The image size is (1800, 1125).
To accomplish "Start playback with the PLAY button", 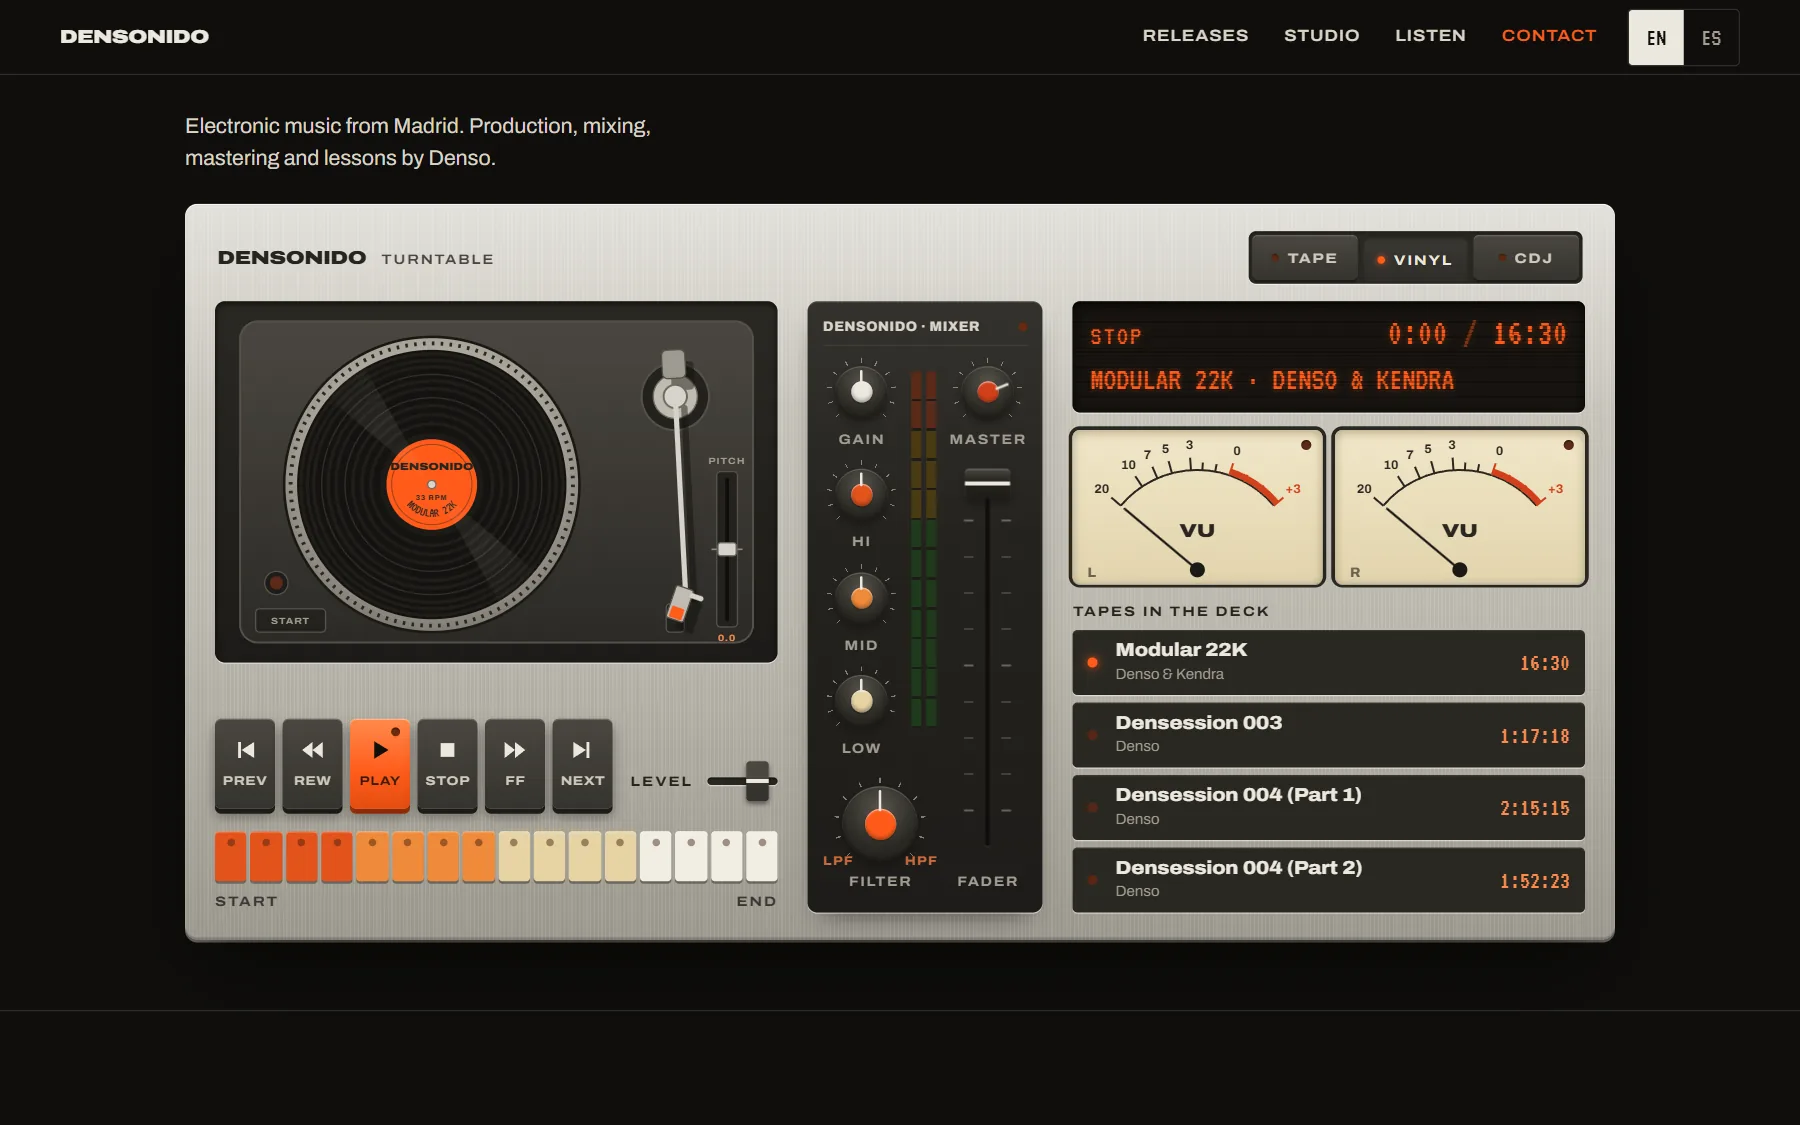I will pyautogui.click(x=380, y=765).
